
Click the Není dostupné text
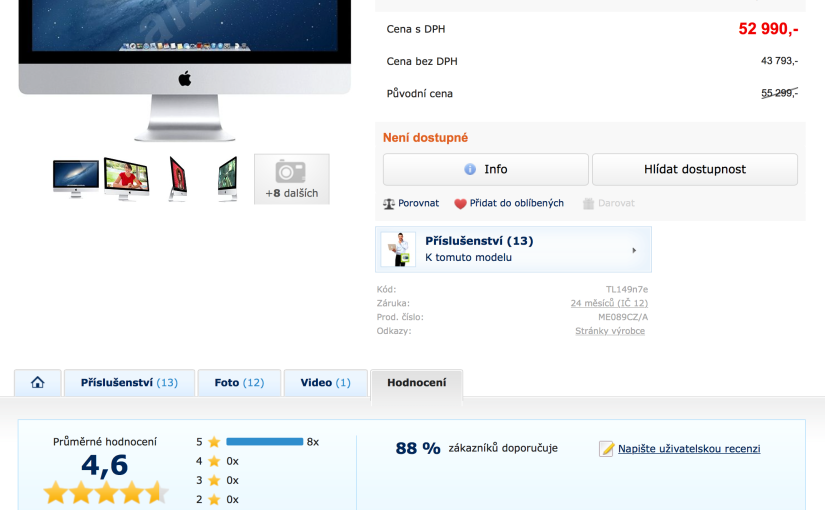(425, 138)
